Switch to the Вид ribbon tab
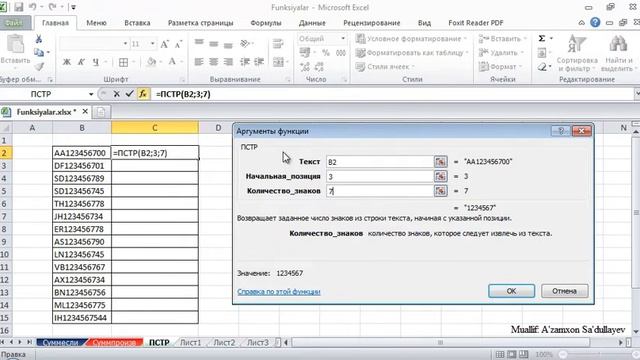 (424, 23)
